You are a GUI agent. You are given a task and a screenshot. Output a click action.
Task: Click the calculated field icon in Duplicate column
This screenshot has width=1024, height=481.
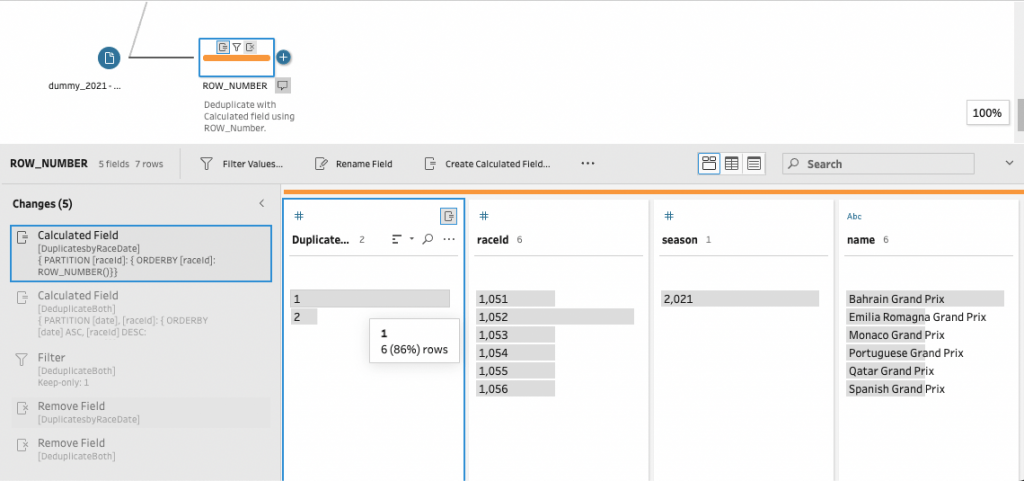(449, 216)
